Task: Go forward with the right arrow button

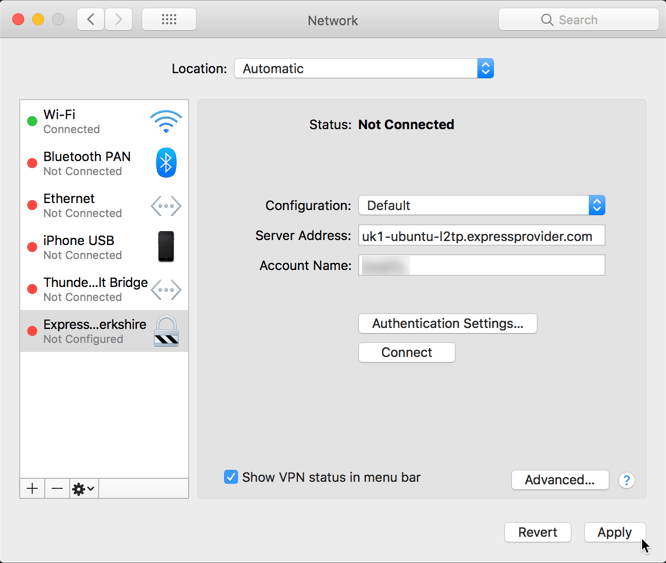Action: (119, 19)
